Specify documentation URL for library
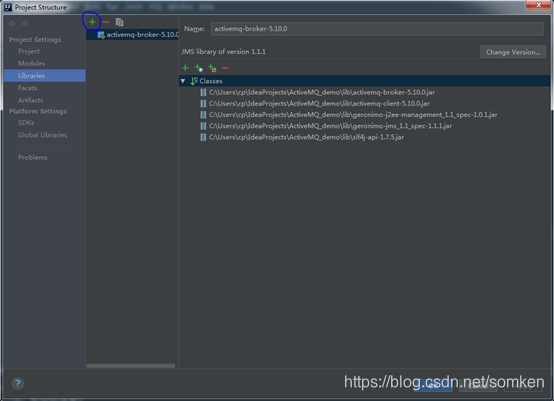 point(199,68)
